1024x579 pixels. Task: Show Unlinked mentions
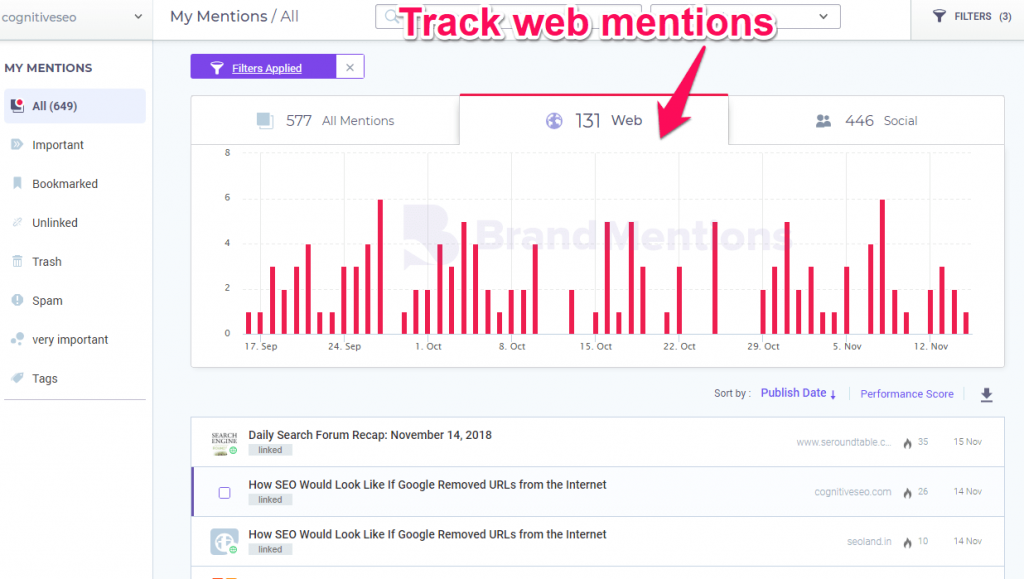[x=55, y=223]
